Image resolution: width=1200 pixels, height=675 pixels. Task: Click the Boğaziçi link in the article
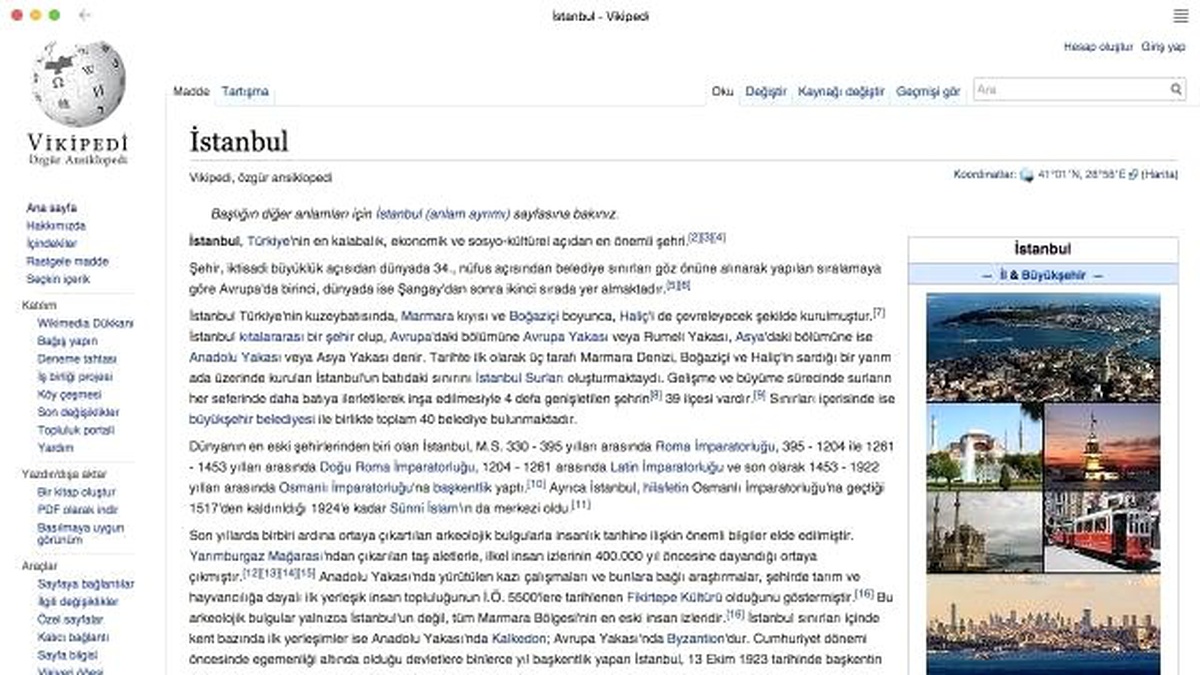pyautogui.click(x=533, y=317)
